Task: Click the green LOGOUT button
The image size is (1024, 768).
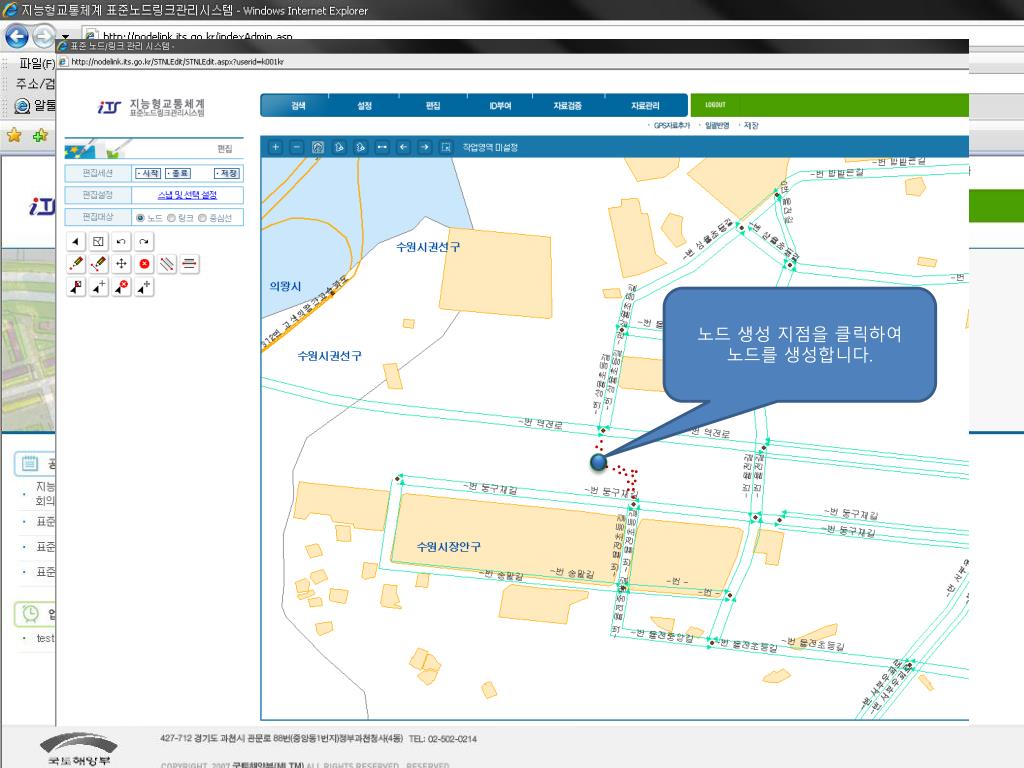Action: (x=715, y=105)
